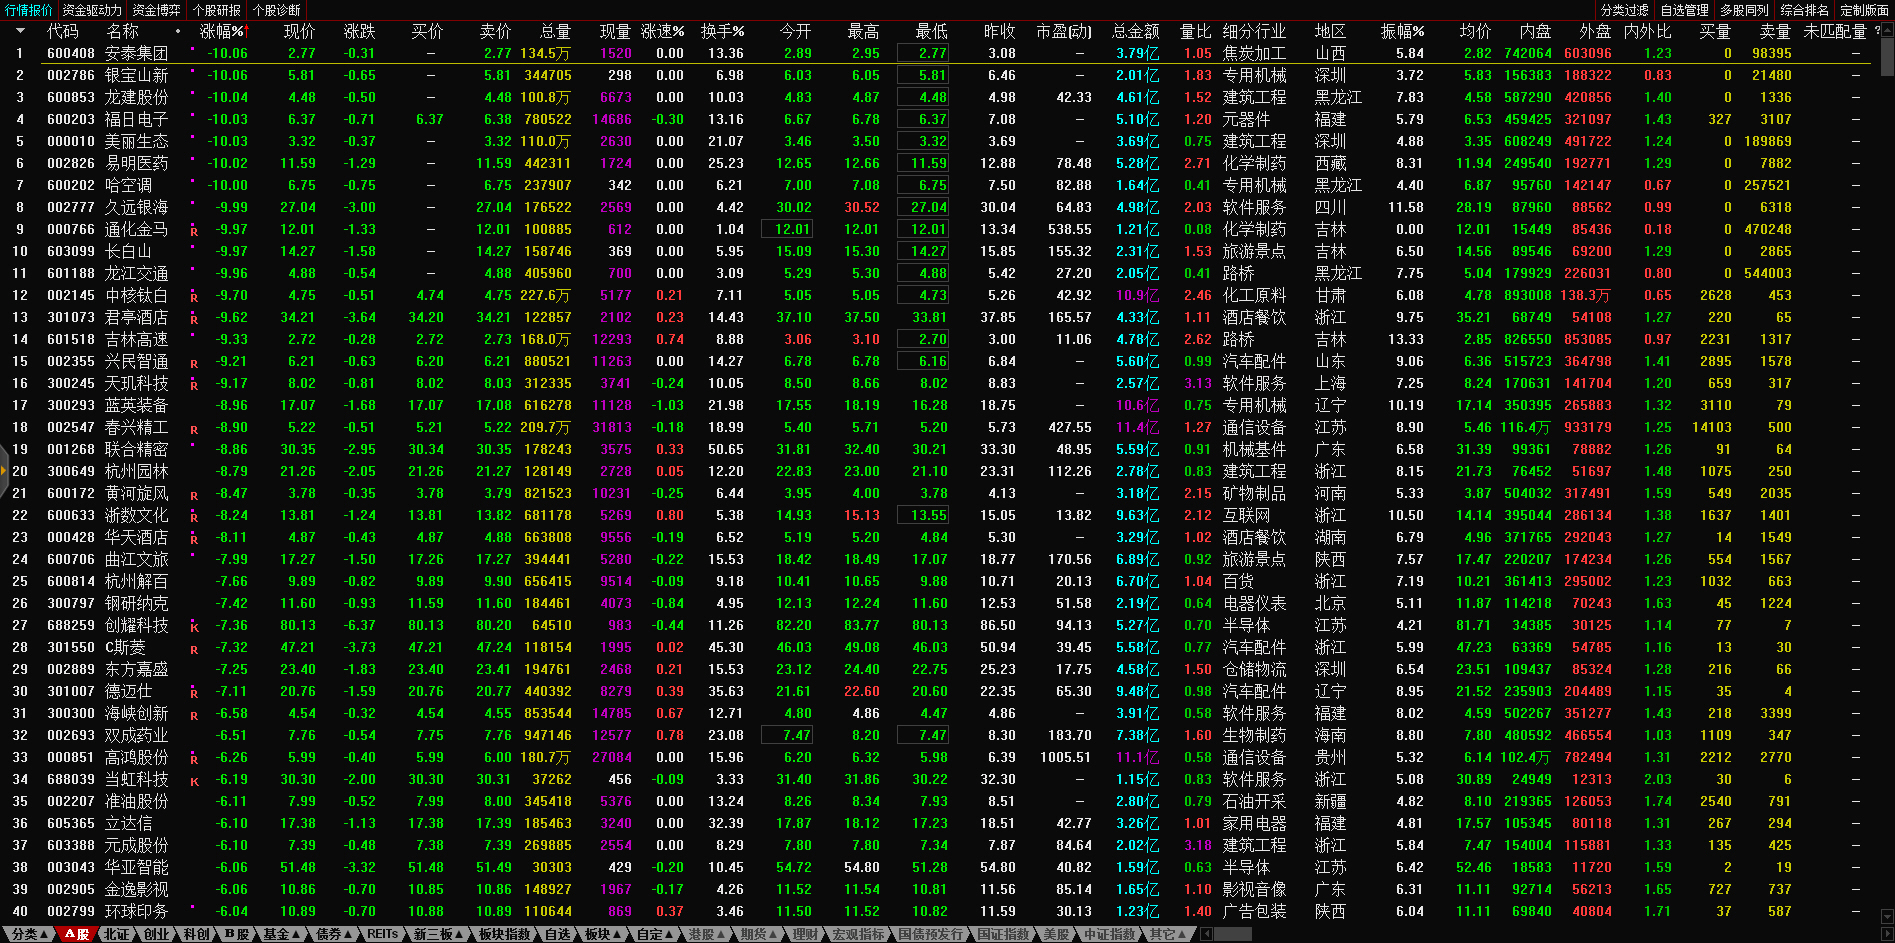Open 分类过滤 button
The height and width of the screenshot is (943, 1895).
tap(1625, 10)
